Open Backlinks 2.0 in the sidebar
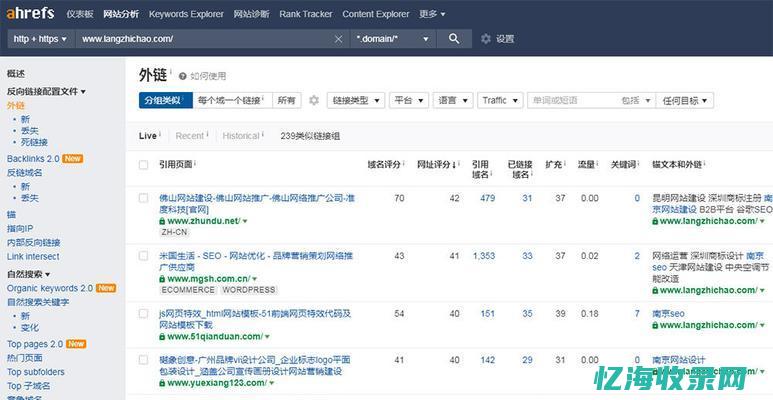 (x=33, y=158)
